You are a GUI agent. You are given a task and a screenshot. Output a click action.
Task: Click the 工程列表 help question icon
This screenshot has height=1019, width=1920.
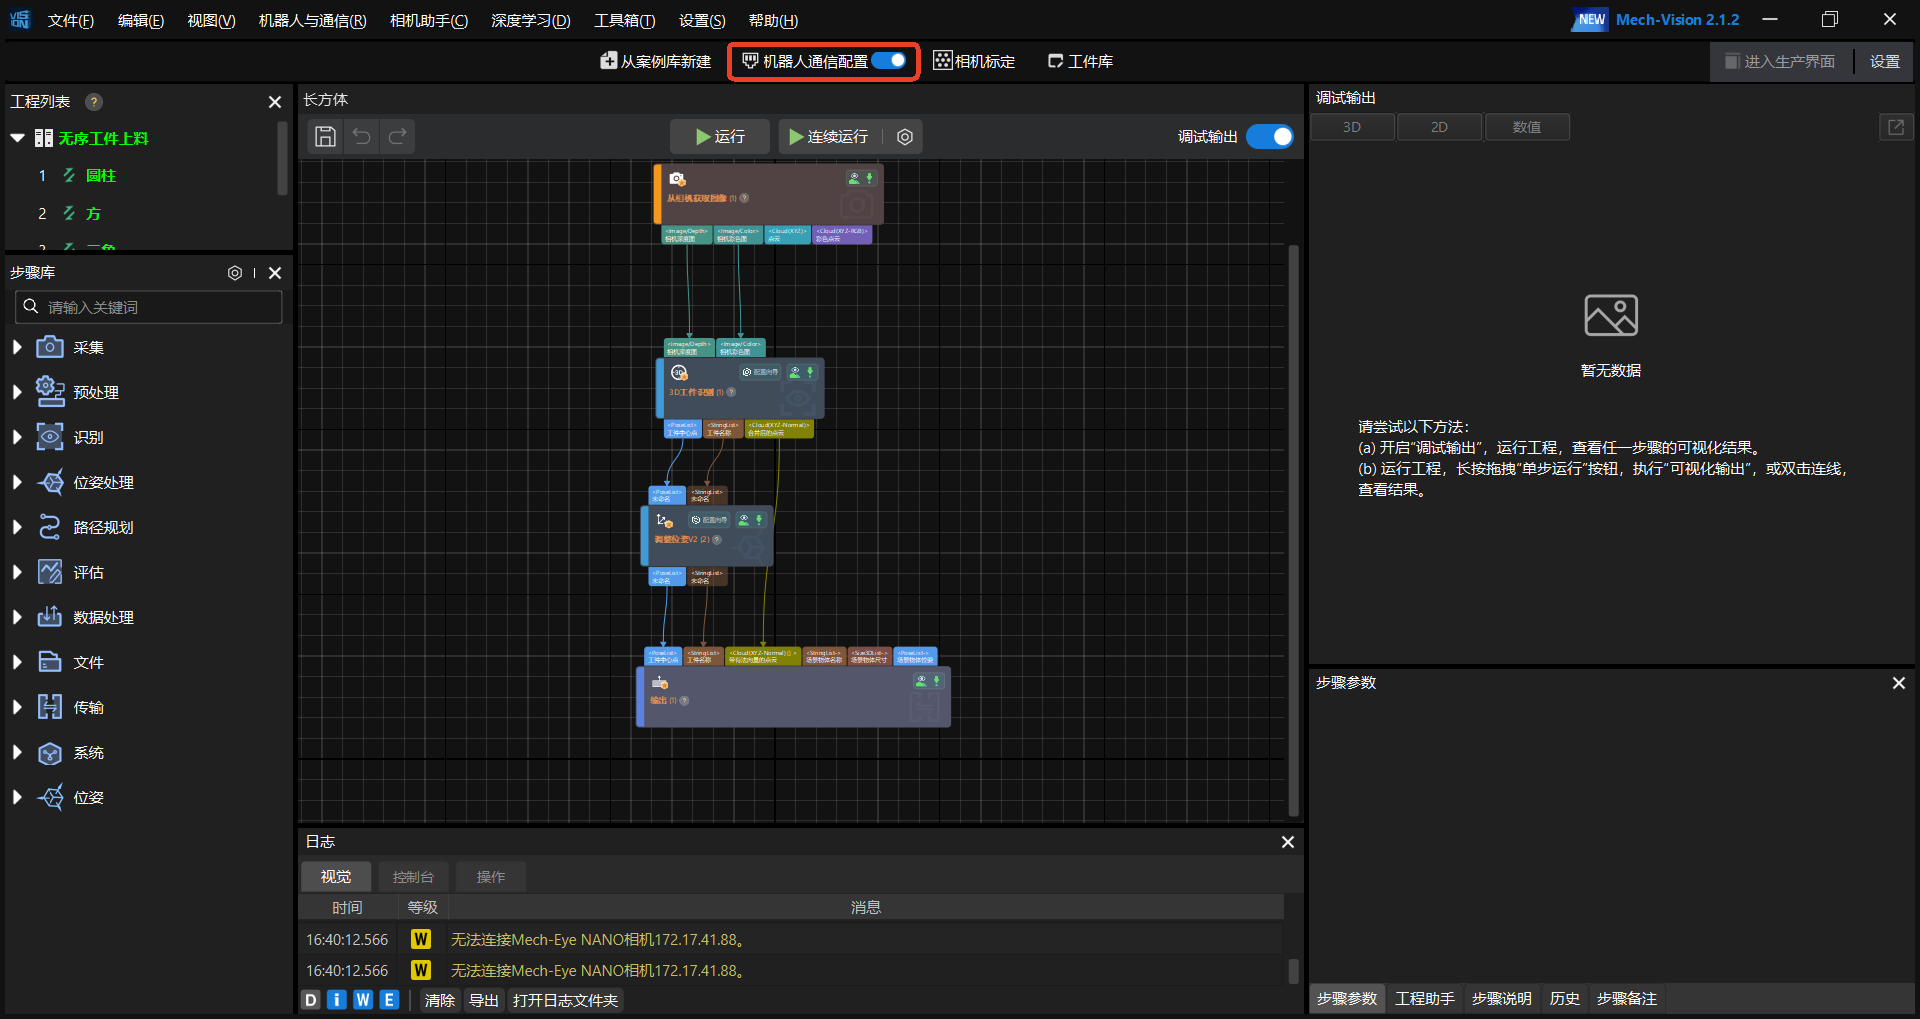click(x=94, y=102)
